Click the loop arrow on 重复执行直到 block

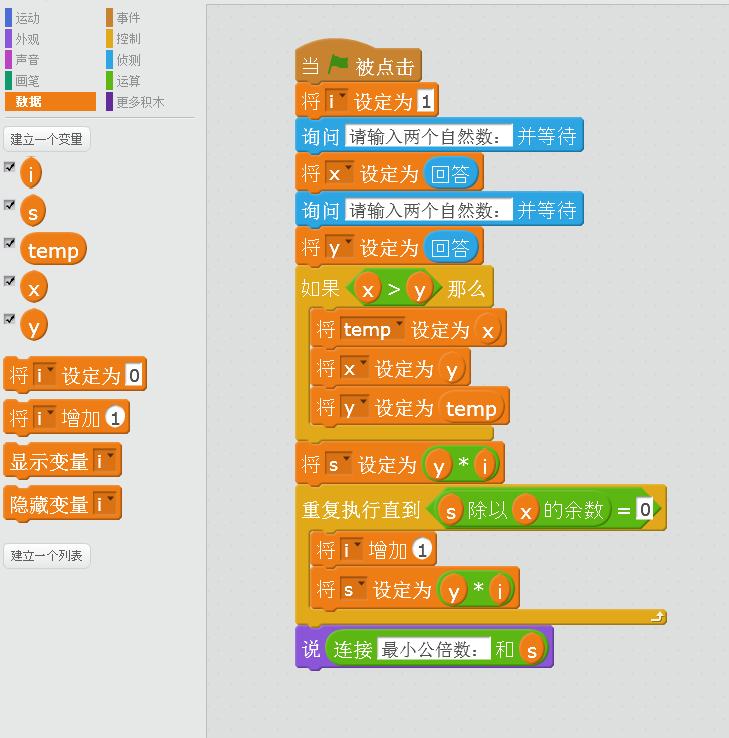[x=657, y=616]
